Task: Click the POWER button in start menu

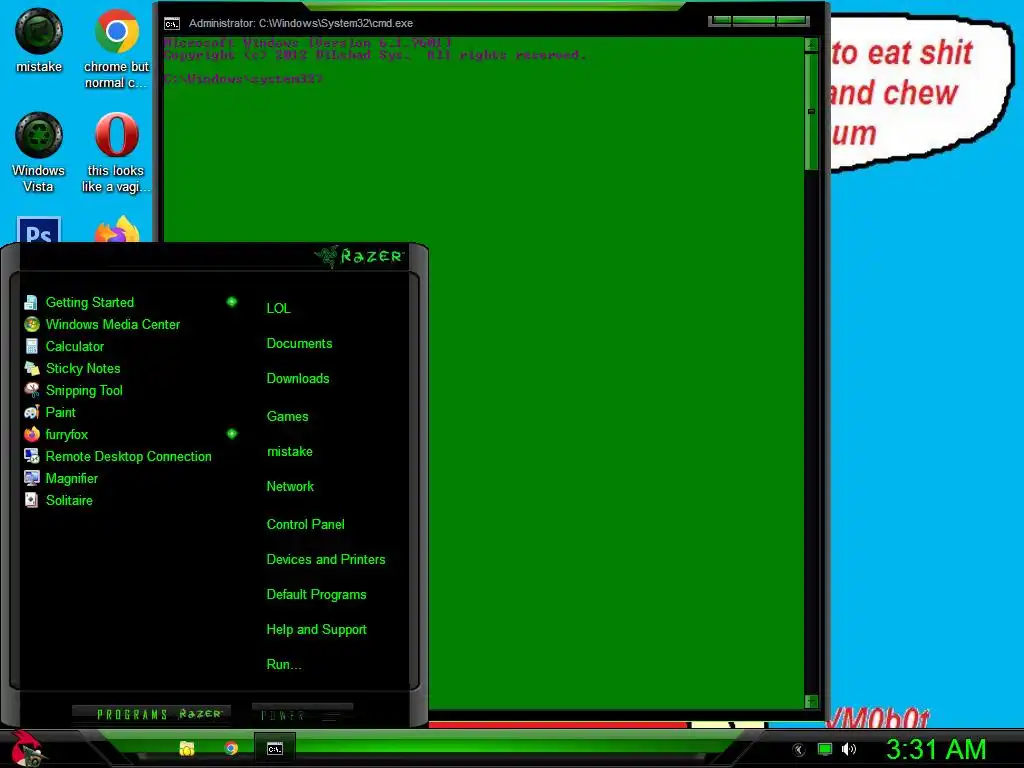Action: [x=302, y=715]
